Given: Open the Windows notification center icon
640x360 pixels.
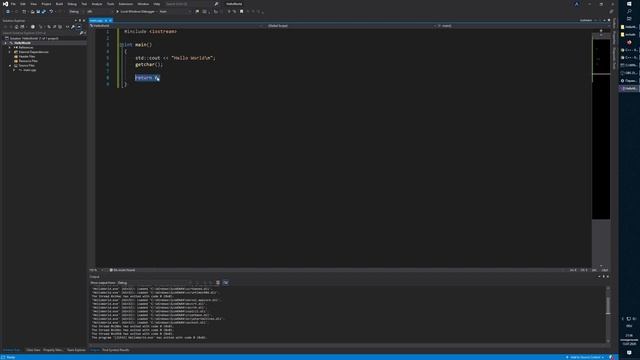Looking at the screenshot, I should click(x=629, y=353).
